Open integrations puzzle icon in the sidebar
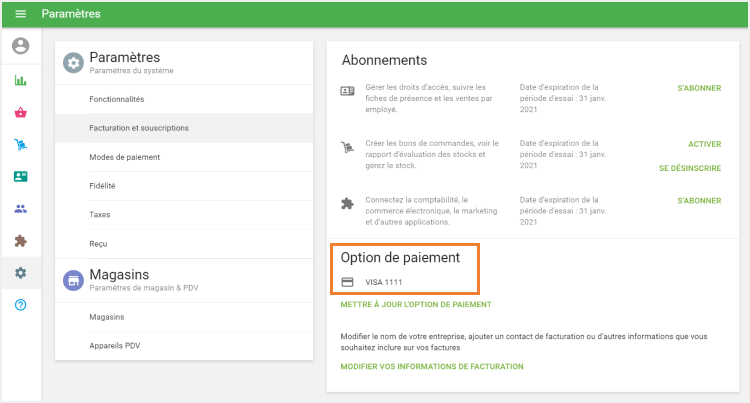750x403 pixels. click(21, 240)
